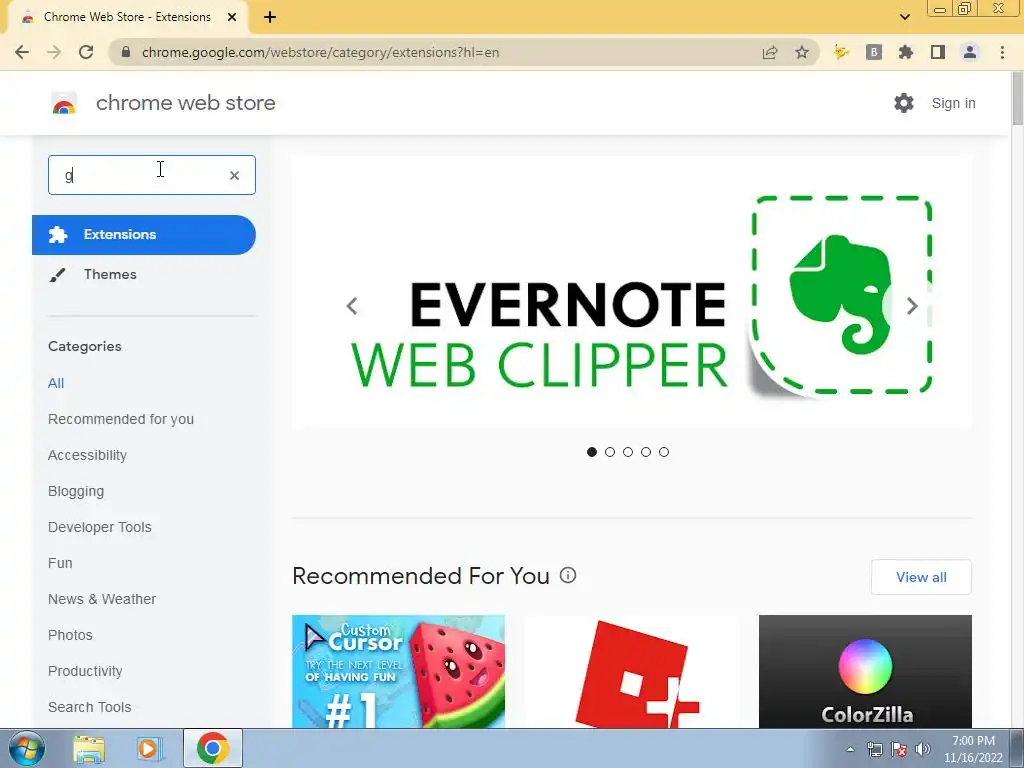The height and width of the screenshot is (768, 1024).
Task: Open the Developer Tools category
Action: click(99, 527)
